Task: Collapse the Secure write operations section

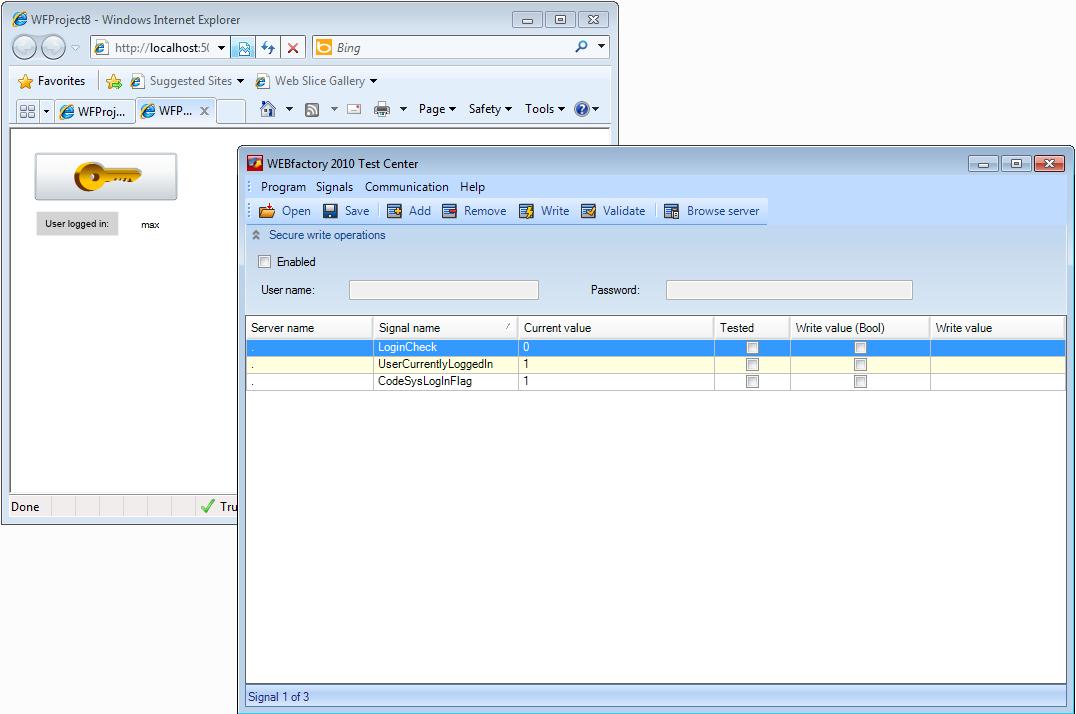Action: click(257, 236)
